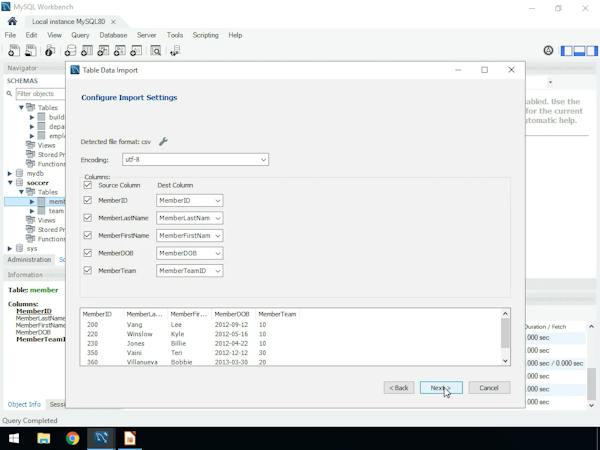The image size is (600, 450).
Task: Open the orange document app in taskbar
Action: click(x=130, y=438)
